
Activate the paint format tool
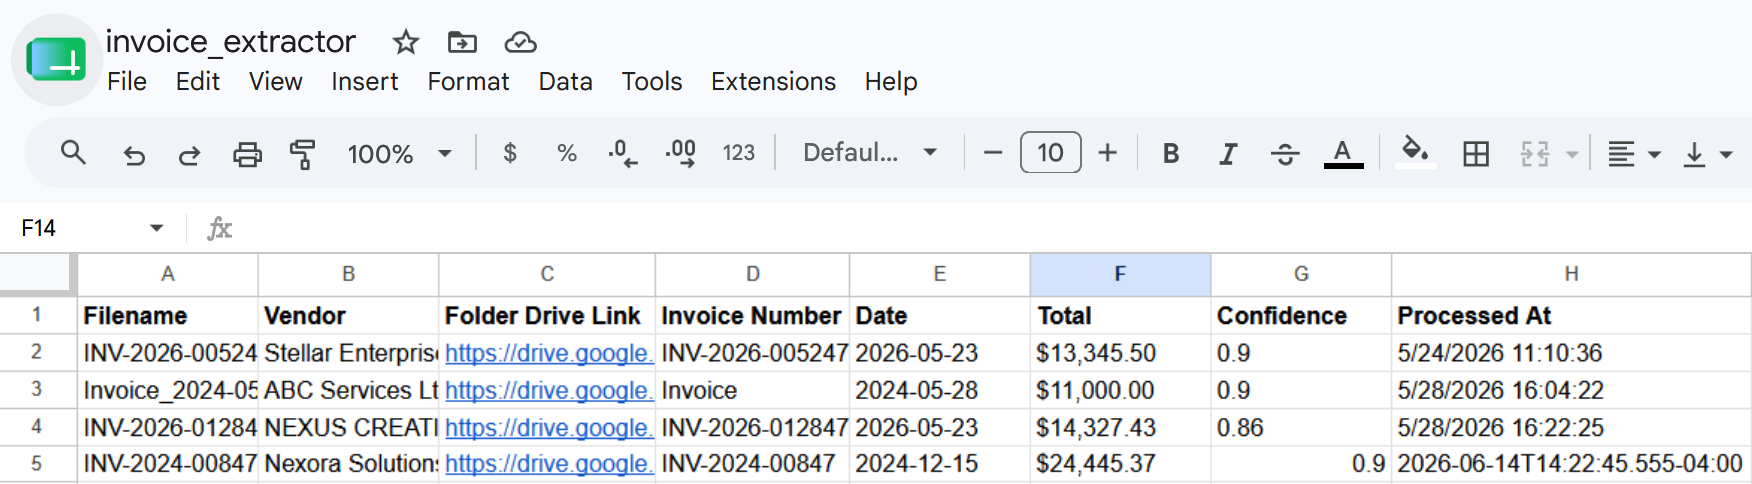(302, 154)
